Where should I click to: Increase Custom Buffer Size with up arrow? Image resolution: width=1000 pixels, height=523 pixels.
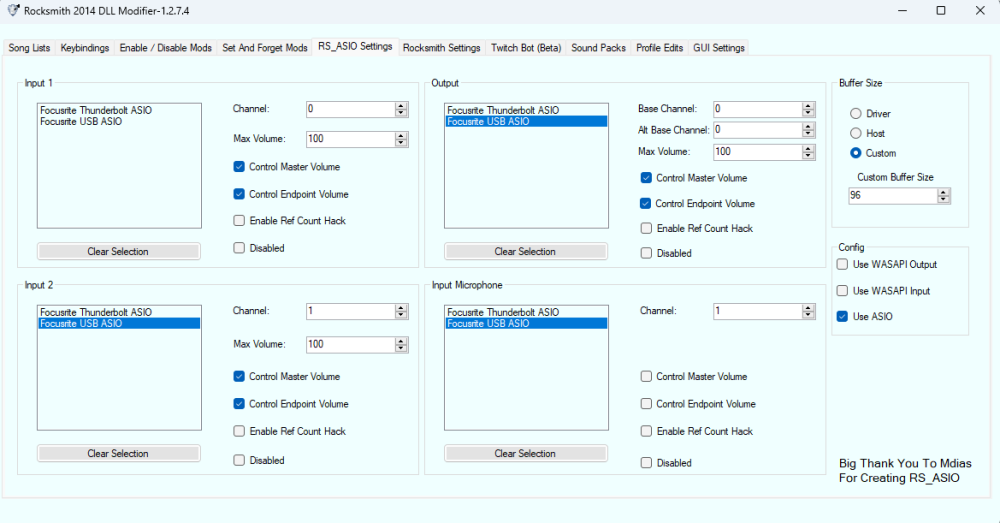pos(944,192)
